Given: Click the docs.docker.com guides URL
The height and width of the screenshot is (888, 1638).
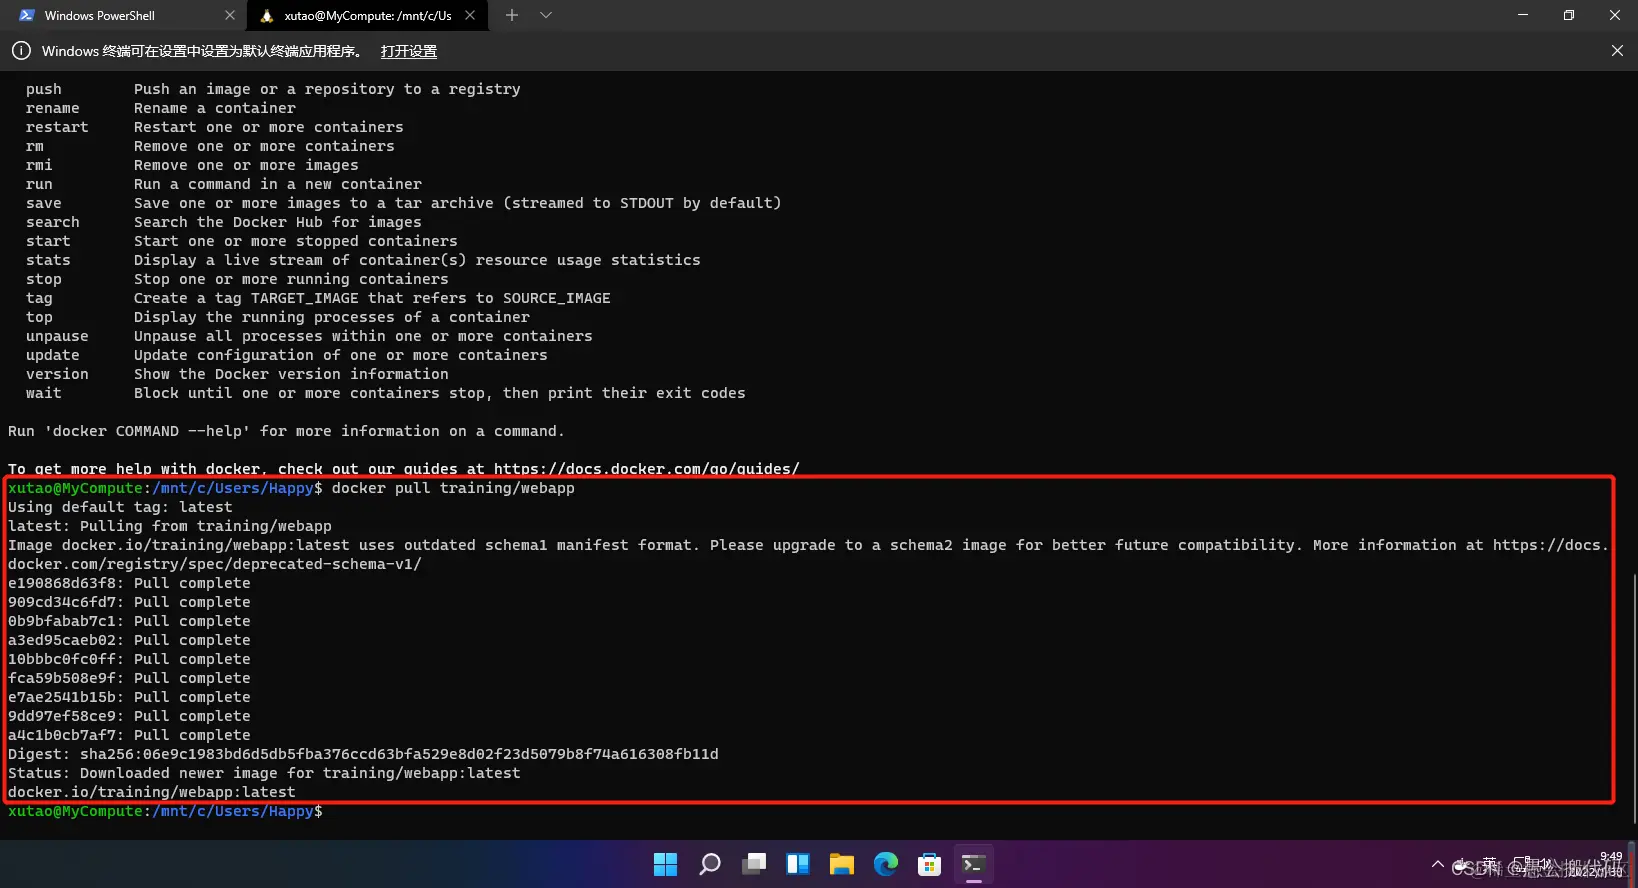Looking at the screenshot, I should pos(647,469).
